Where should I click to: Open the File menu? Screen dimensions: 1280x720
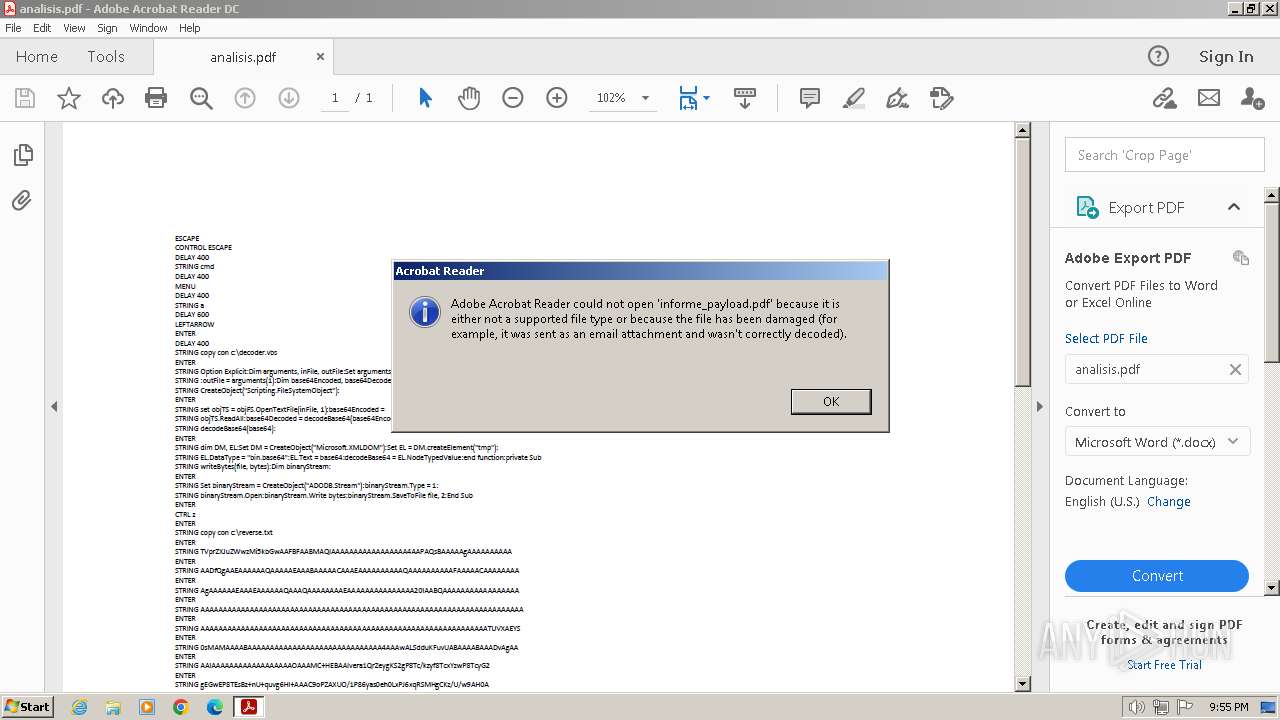[13, 28]
